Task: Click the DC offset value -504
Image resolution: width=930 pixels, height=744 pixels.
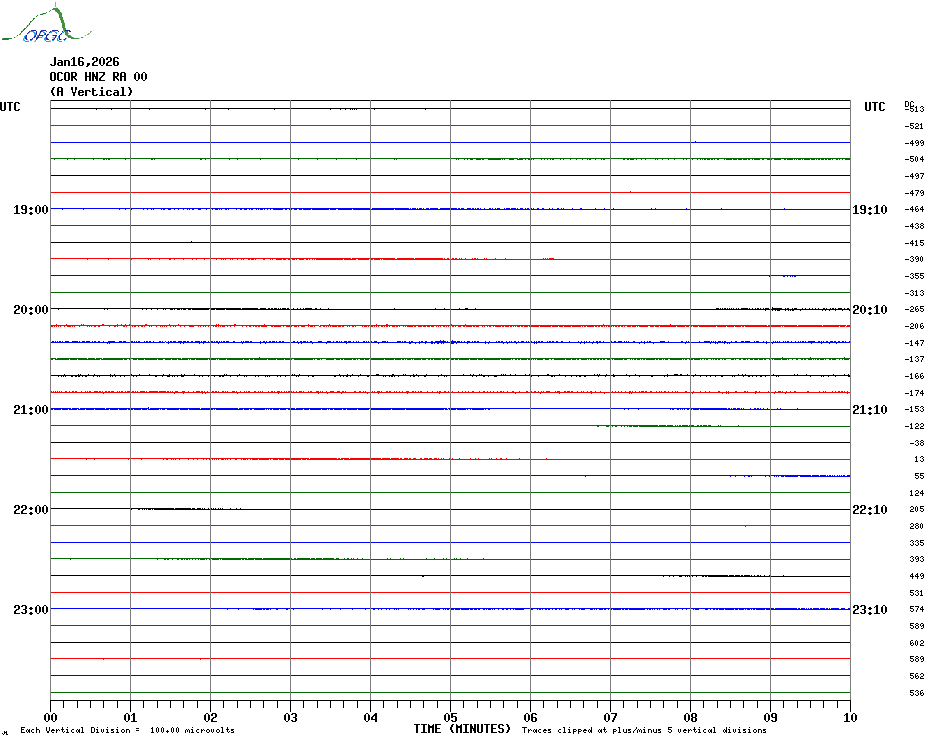Action: tap(914, 160)
